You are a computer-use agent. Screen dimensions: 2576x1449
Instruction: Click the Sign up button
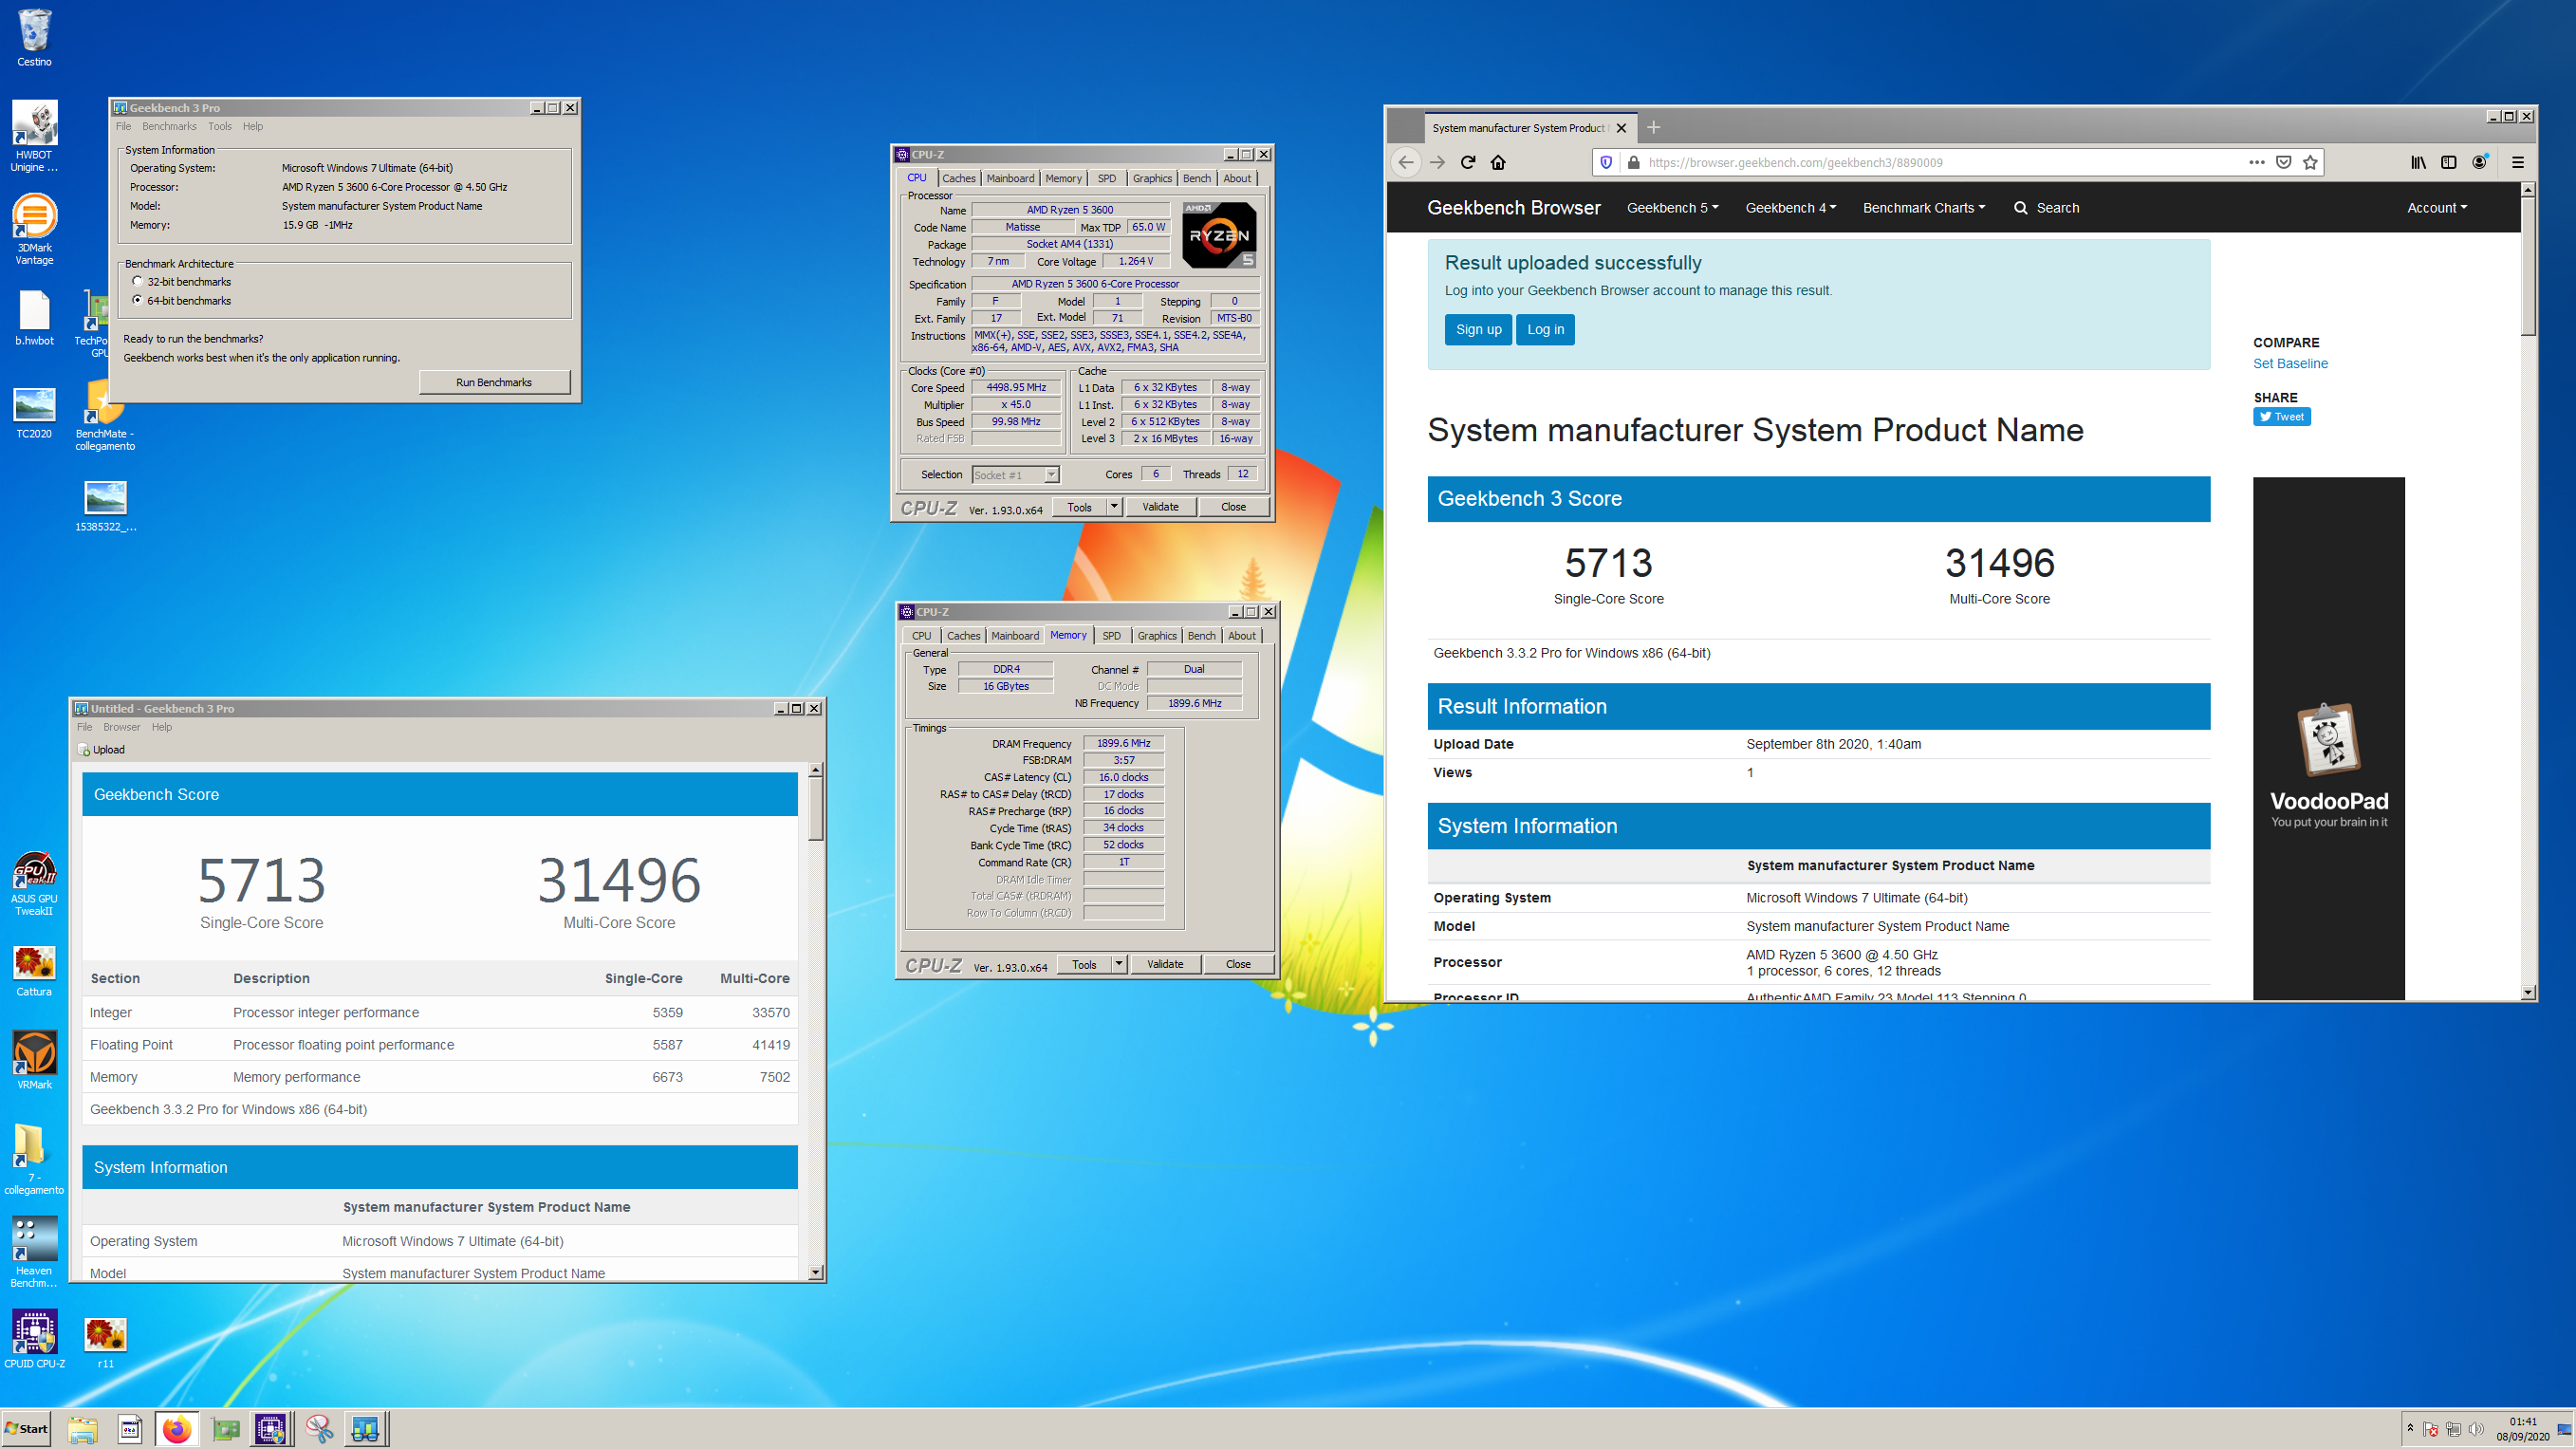1478,330
